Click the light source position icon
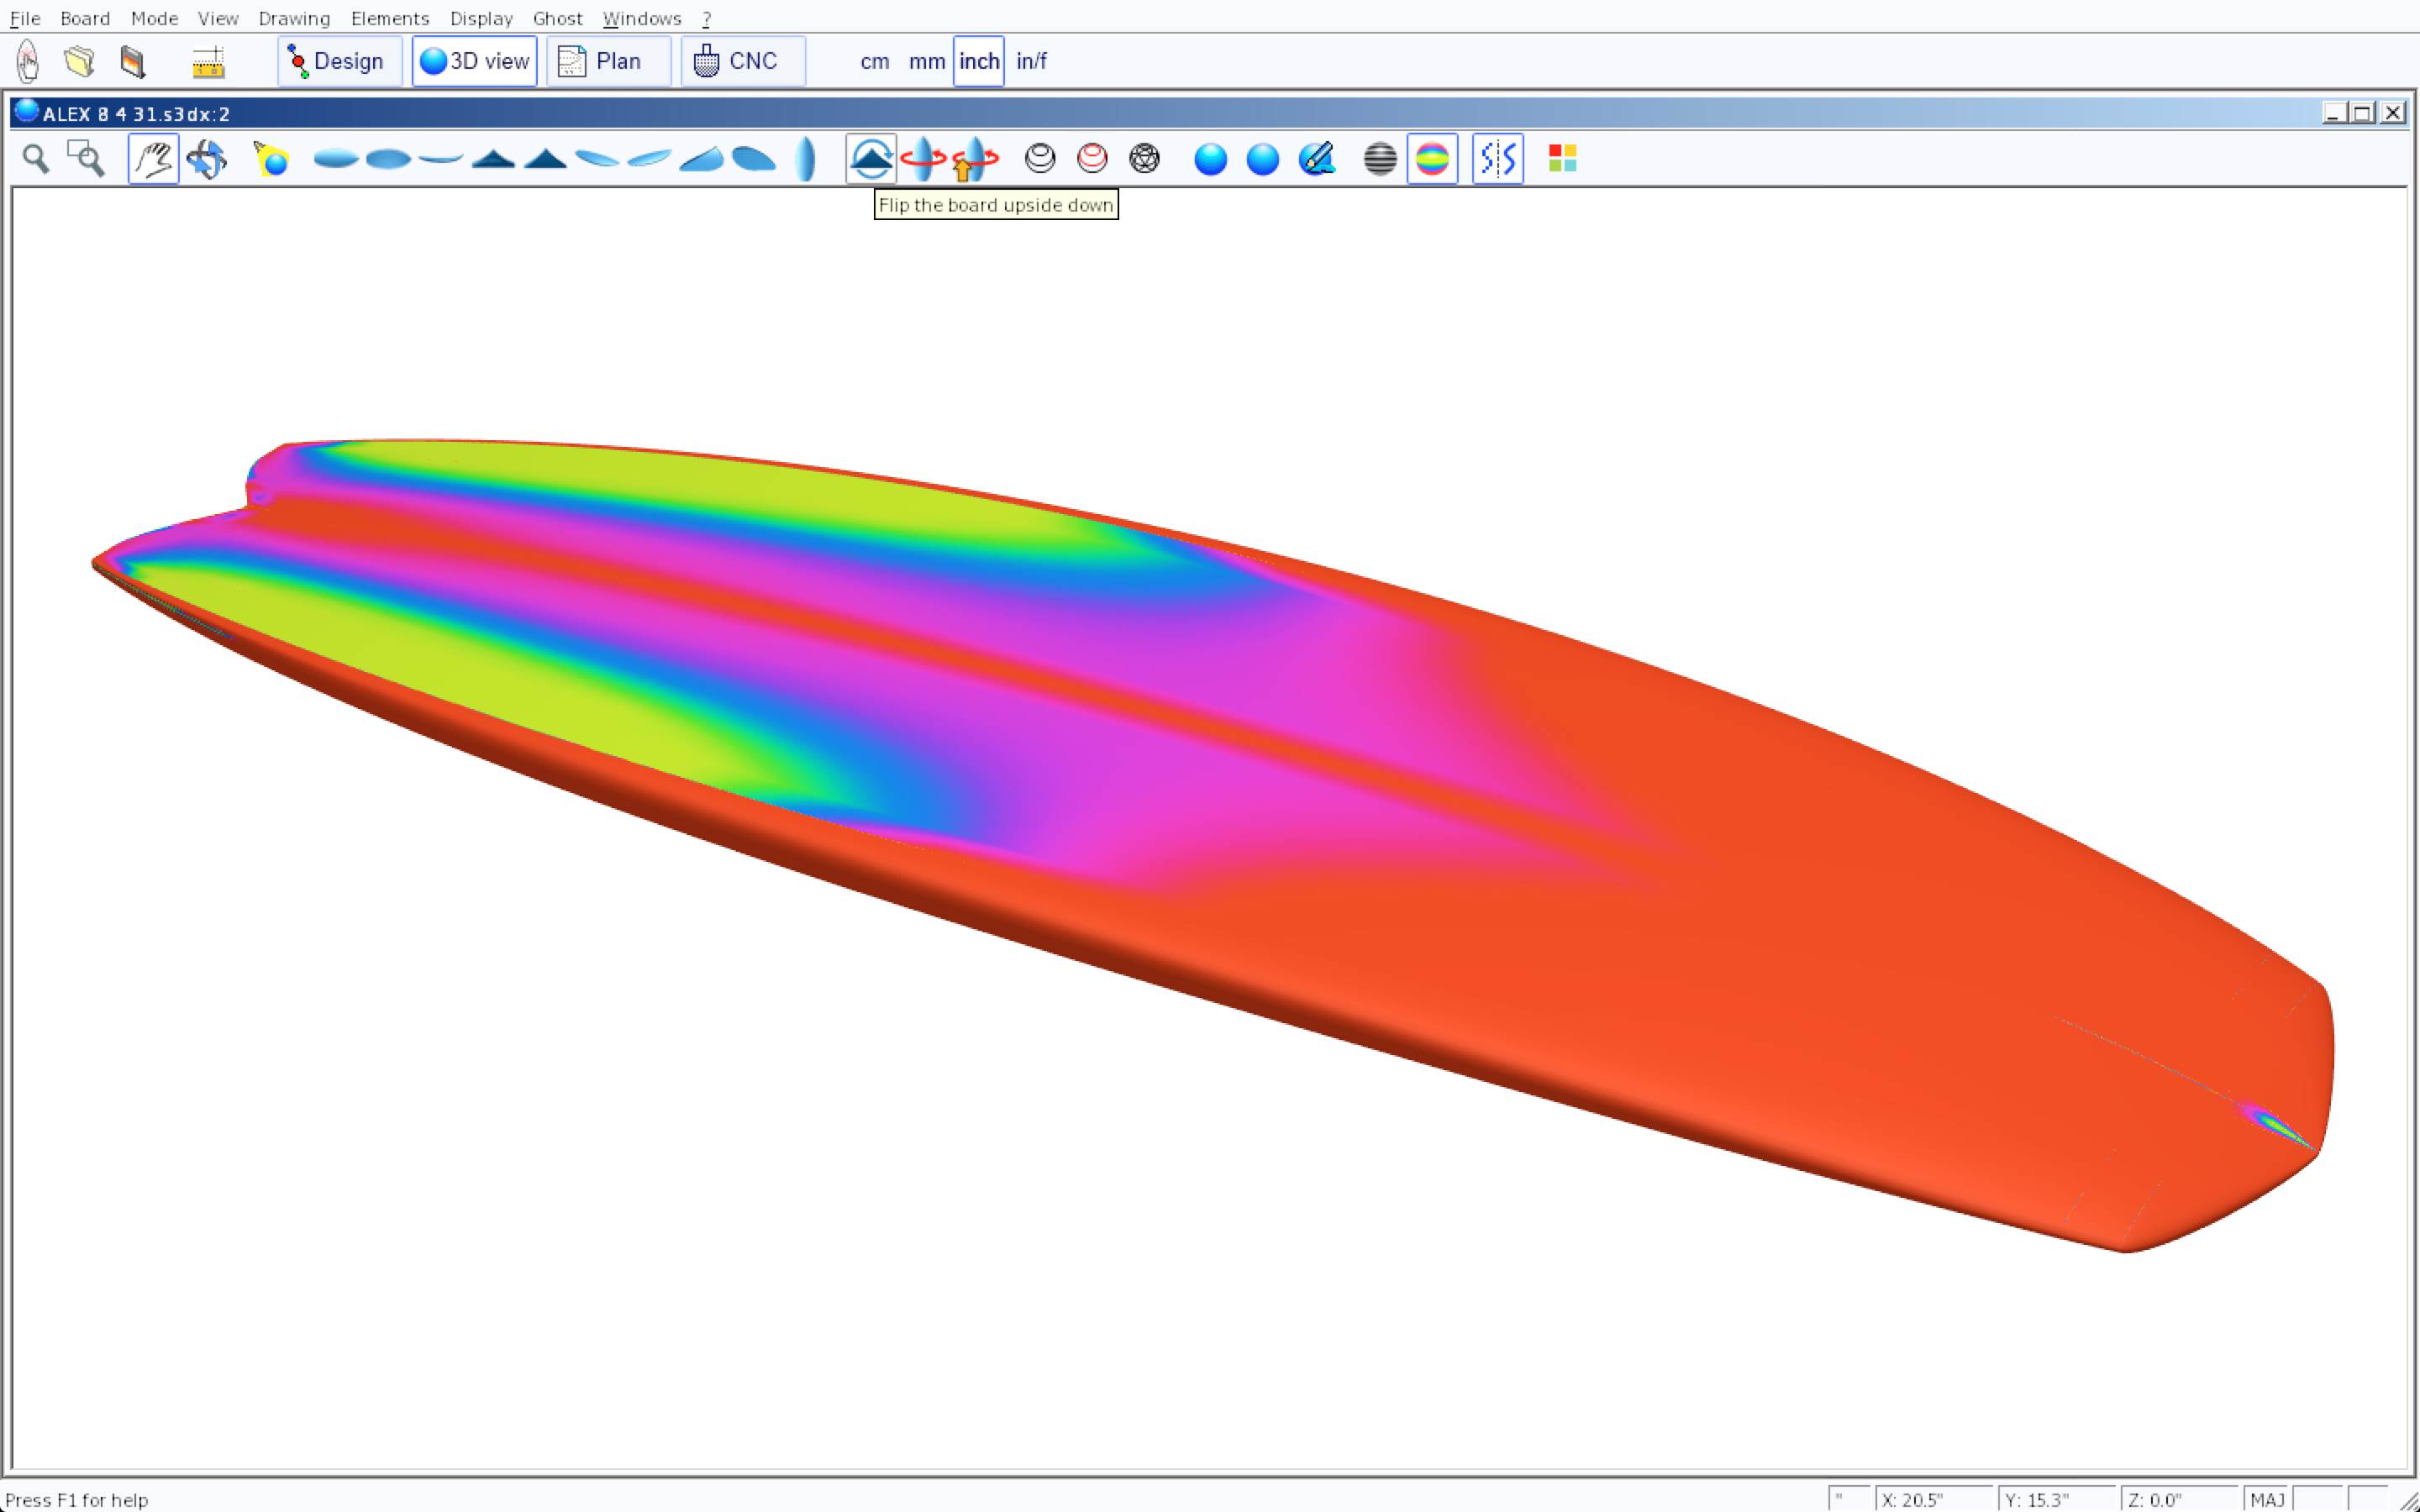2420x1512 pixels. [x=271, y=159]
